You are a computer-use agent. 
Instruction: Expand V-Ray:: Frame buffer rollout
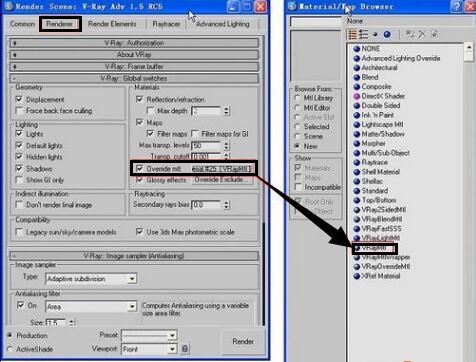(x=134, y=67)
